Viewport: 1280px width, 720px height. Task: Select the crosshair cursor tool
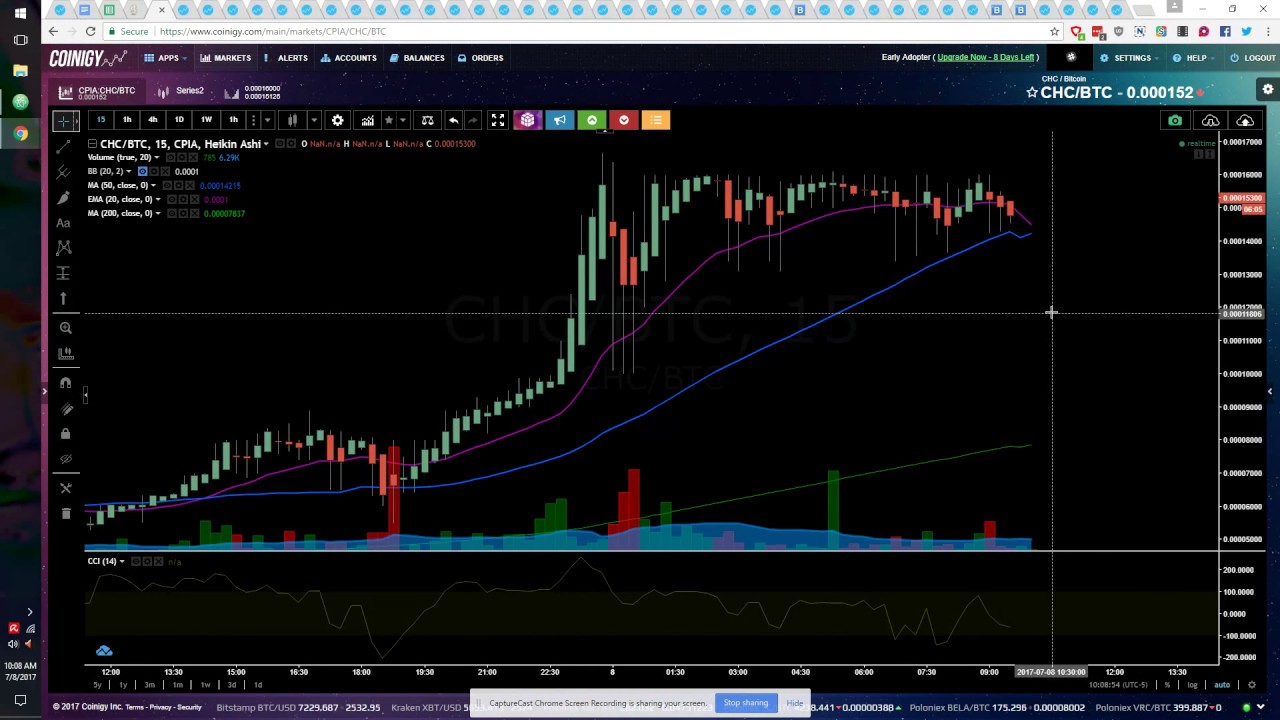(x=64, y=121)
